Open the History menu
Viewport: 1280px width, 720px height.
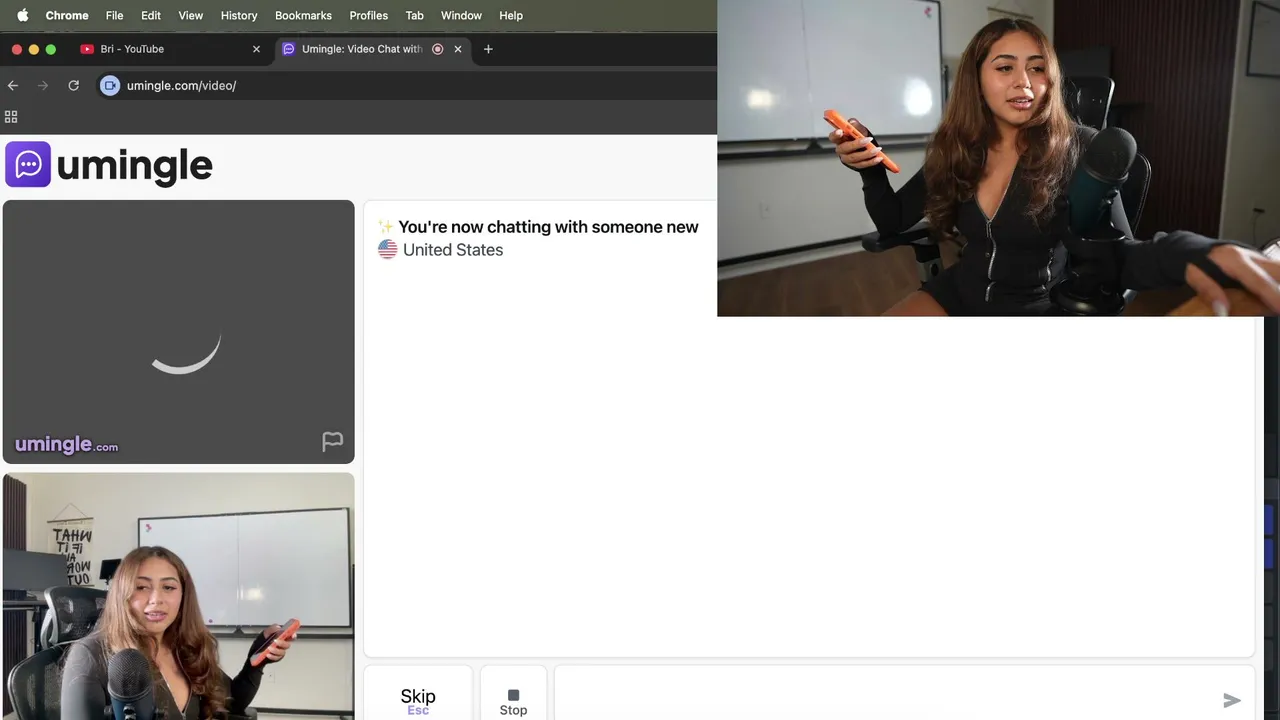pyautogui.click(x=239, y=15)
